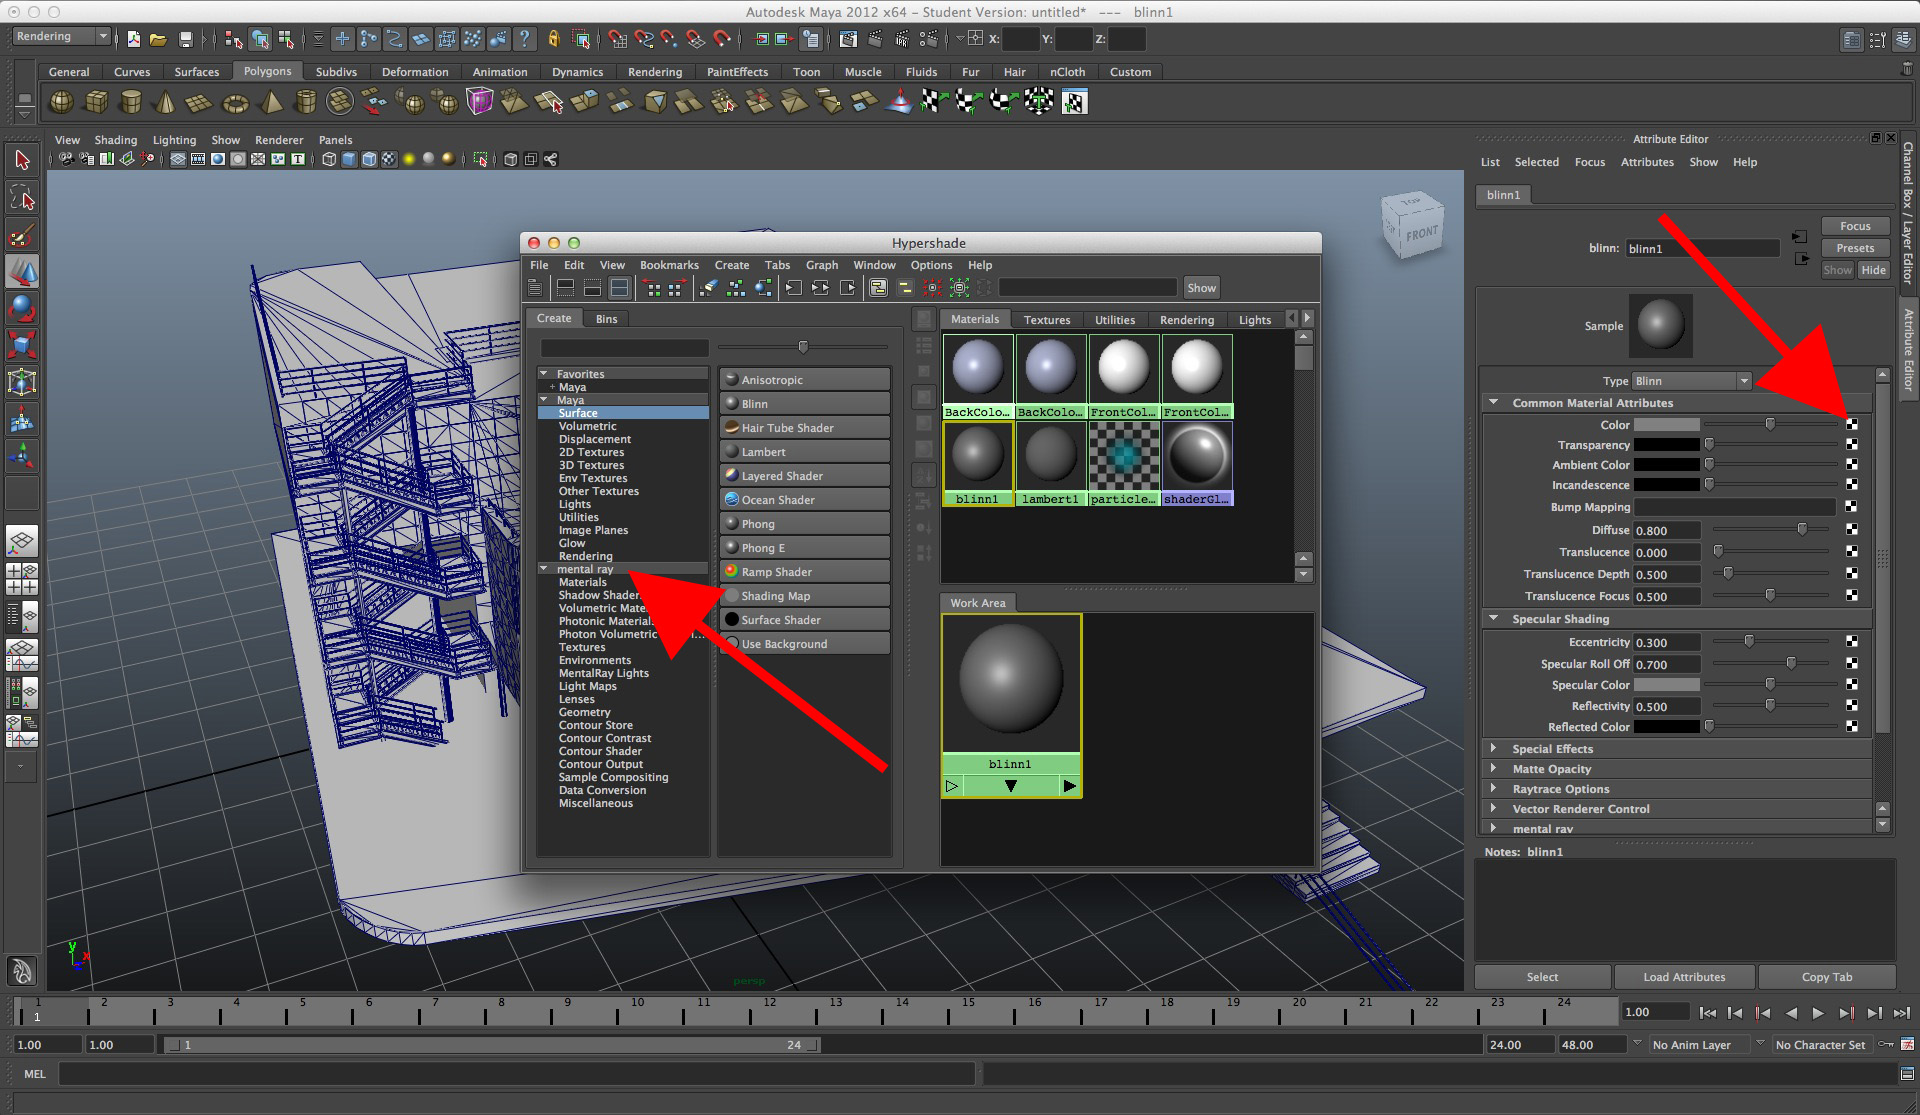This screenshot has height=1115, width=1920.
Task: Toggle Hypershade top and bottom panels view
Action: [620, 288]
